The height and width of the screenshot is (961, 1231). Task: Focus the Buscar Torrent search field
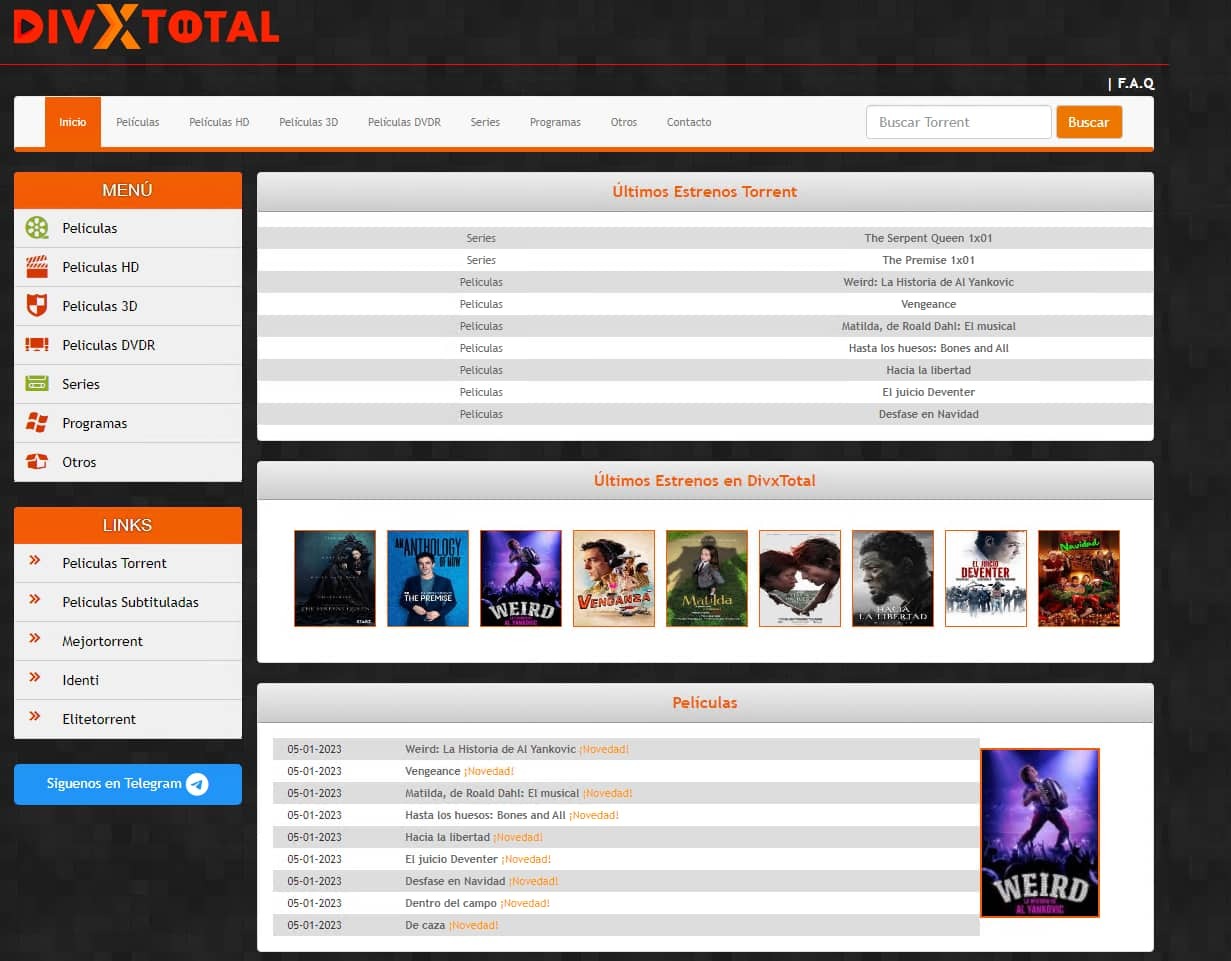coord(959,122)
